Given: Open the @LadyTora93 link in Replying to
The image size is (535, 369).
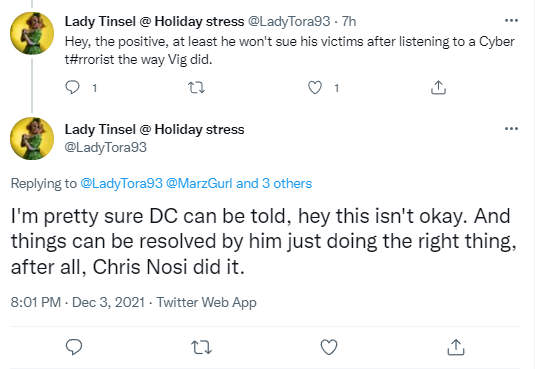Looking at the screenshot, I should [x=121, y=184].
